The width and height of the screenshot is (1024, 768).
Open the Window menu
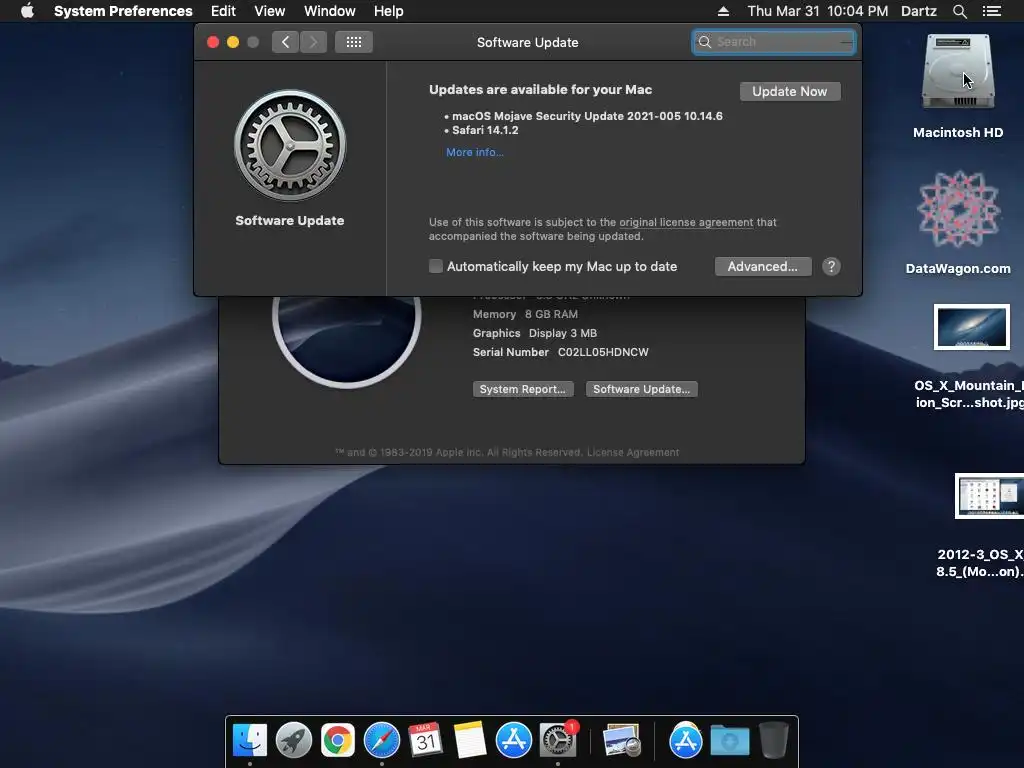pyautogui.click(x=330, y=11)
